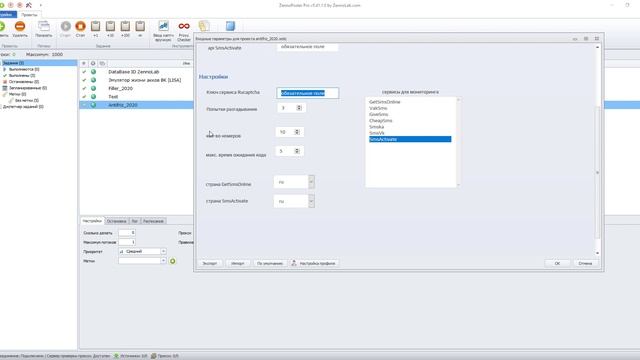Select Smska in the services list
The width and height of the screenshot is (640, 360).
tap(376, 127)
